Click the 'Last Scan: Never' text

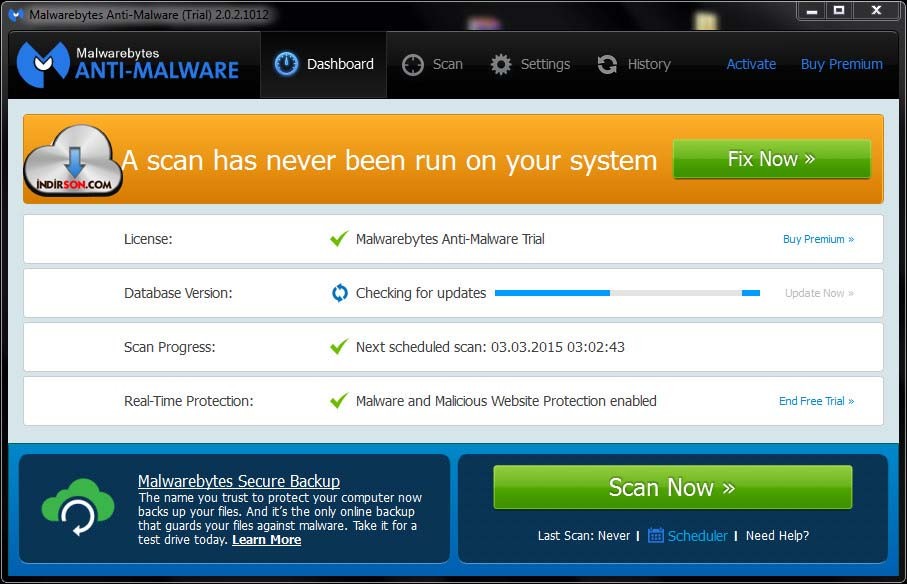click(x=584, y=536)
